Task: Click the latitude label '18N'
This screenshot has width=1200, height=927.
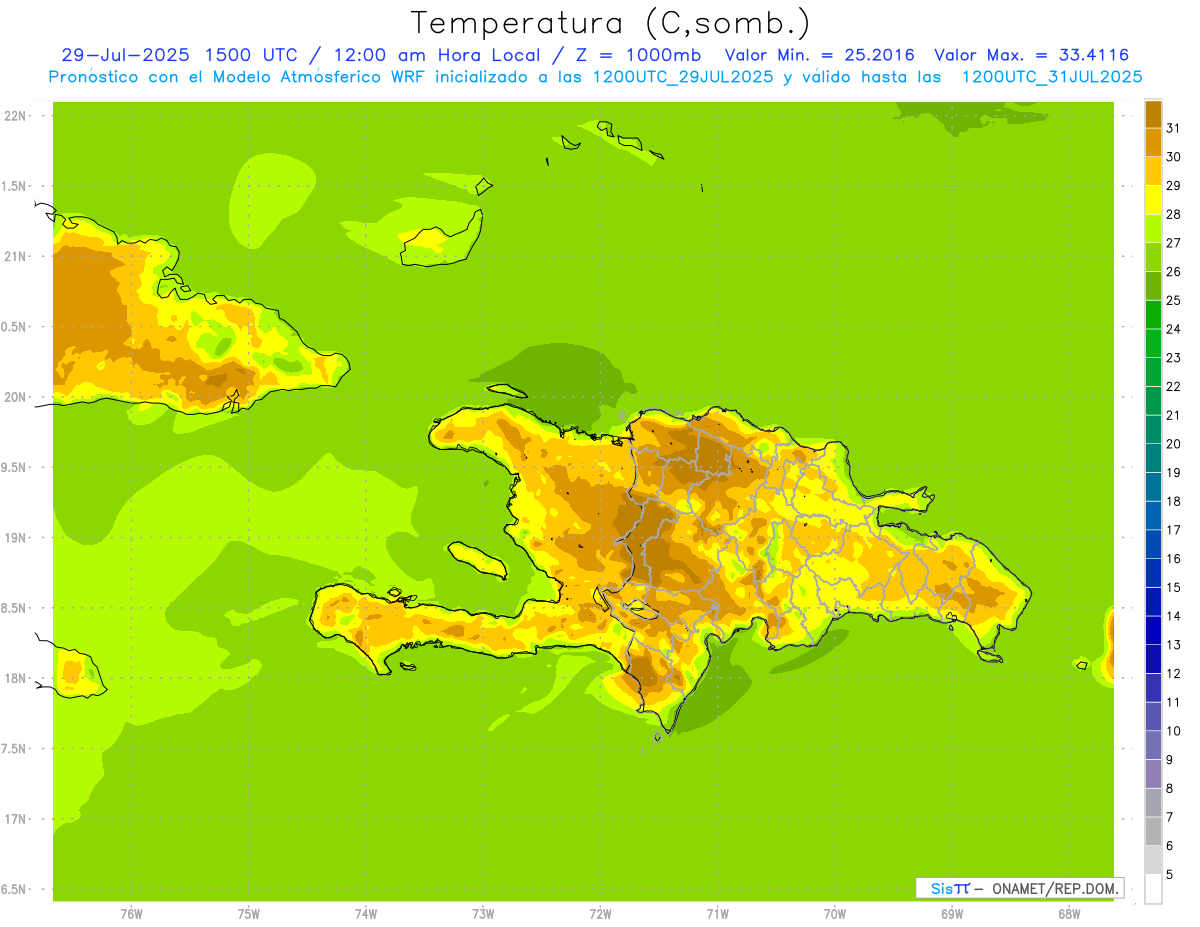Action: pyautogui.click(x=15, y=678)
